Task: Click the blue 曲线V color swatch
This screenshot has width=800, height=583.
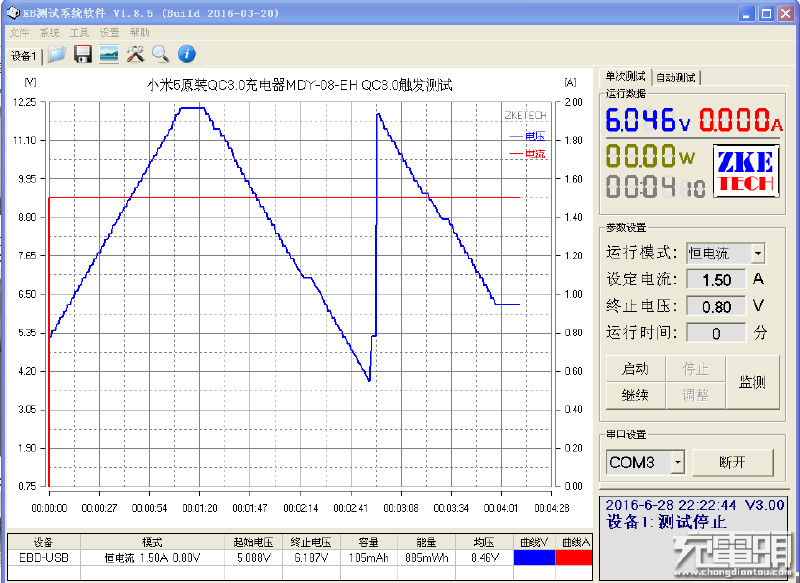Action: click(533, 558)
